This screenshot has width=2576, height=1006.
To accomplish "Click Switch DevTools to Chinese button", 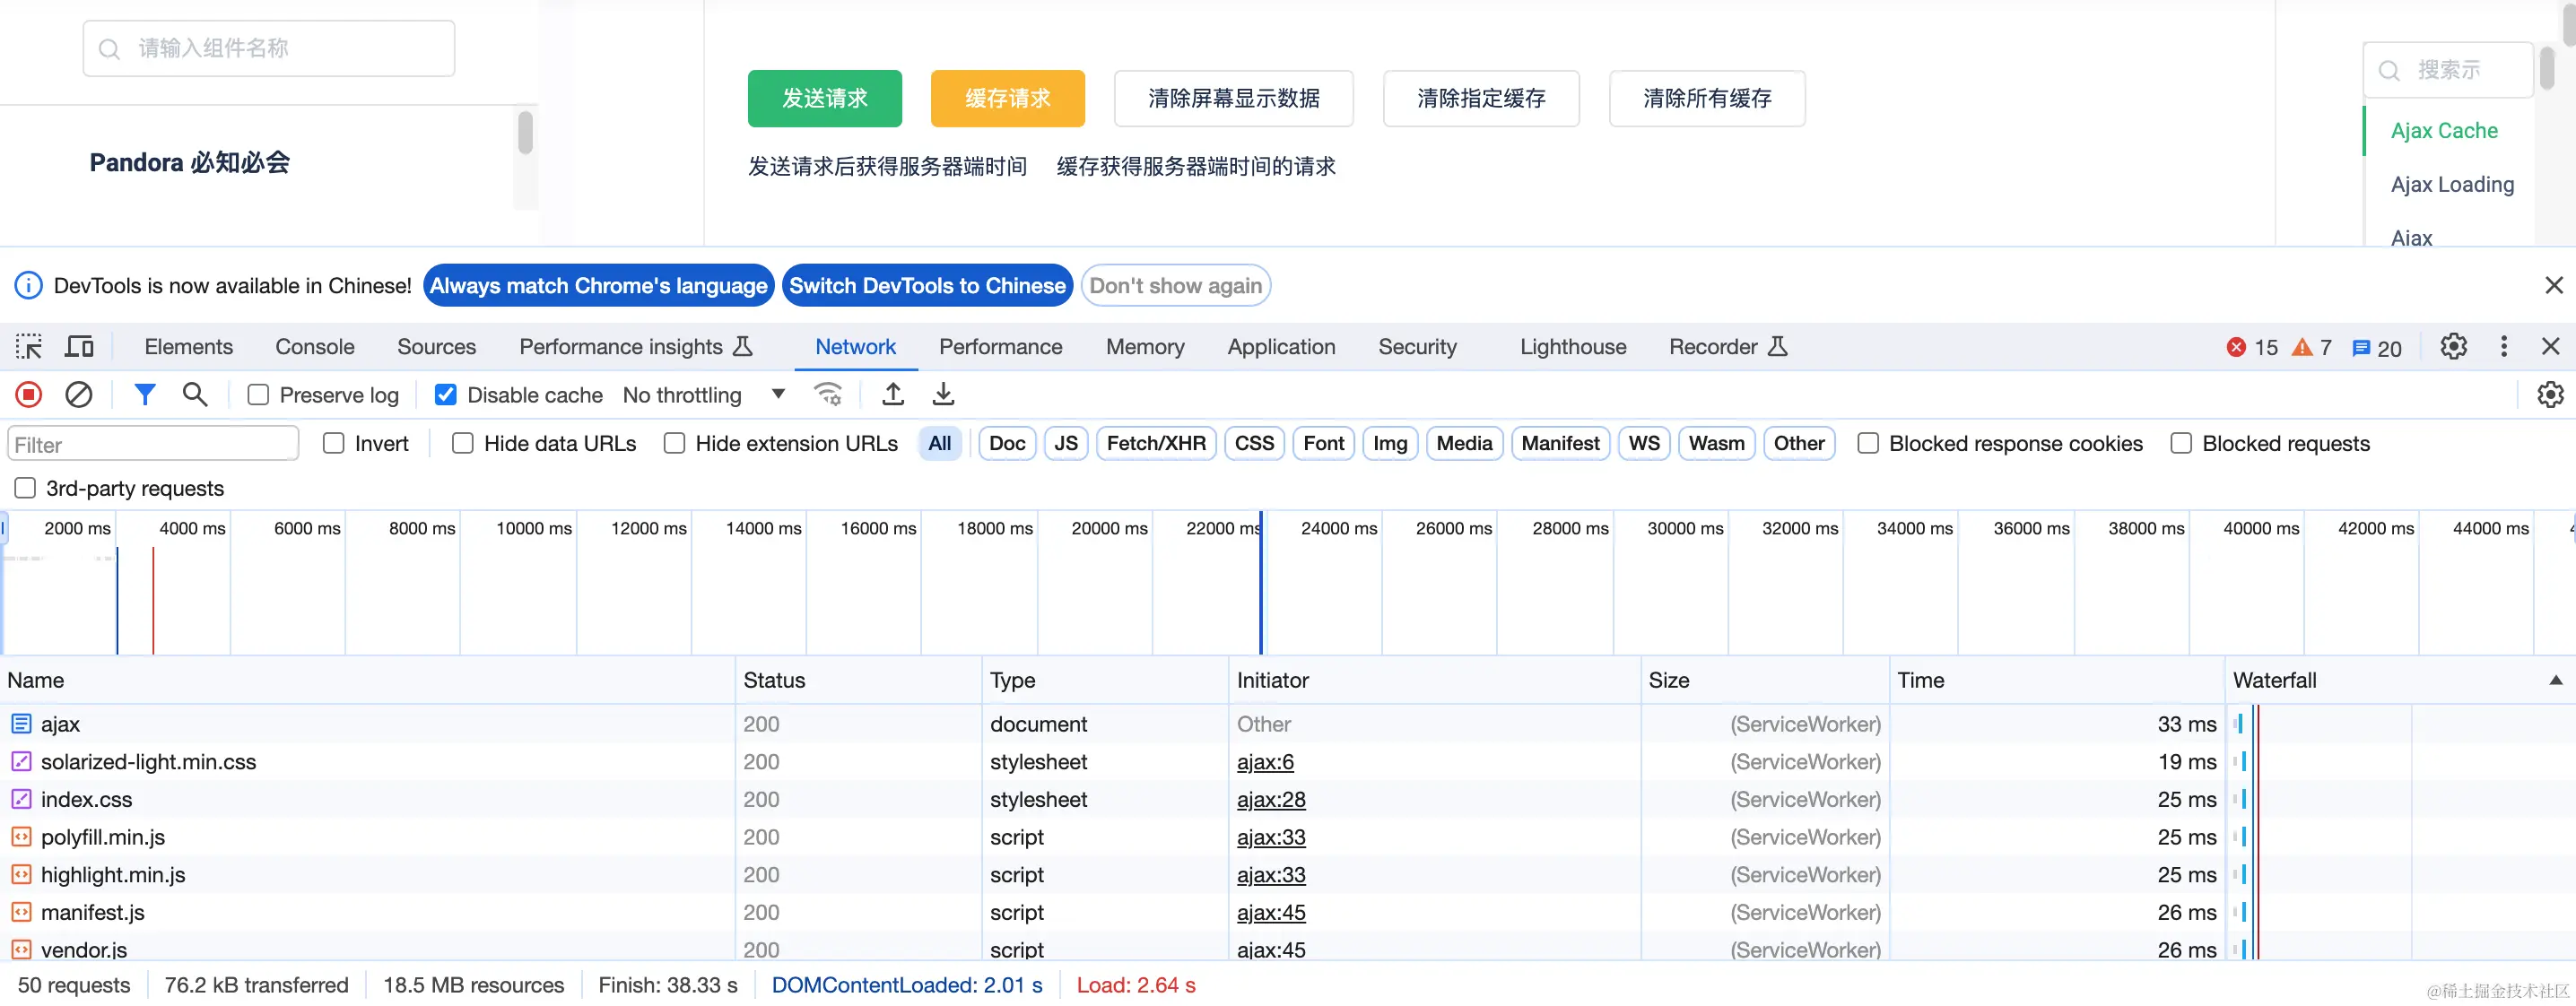I will [927, 286].
